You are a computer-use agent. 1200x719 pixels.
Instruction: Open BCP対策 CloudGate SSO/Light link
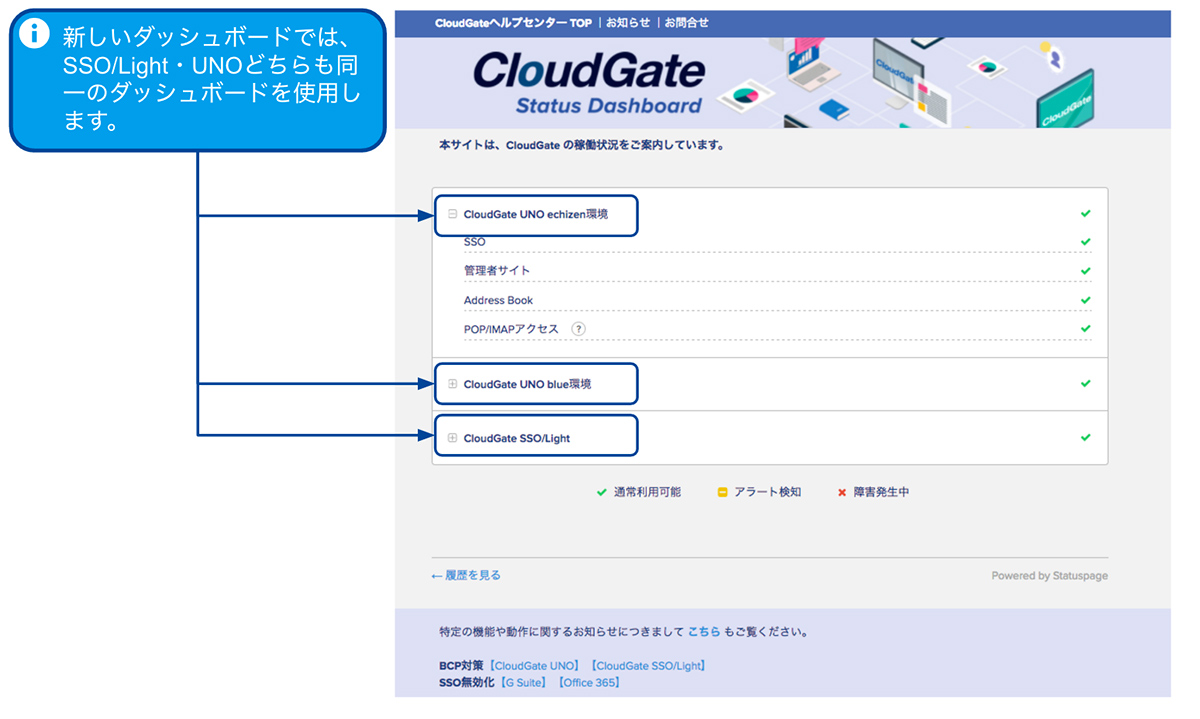coord(648,666)
